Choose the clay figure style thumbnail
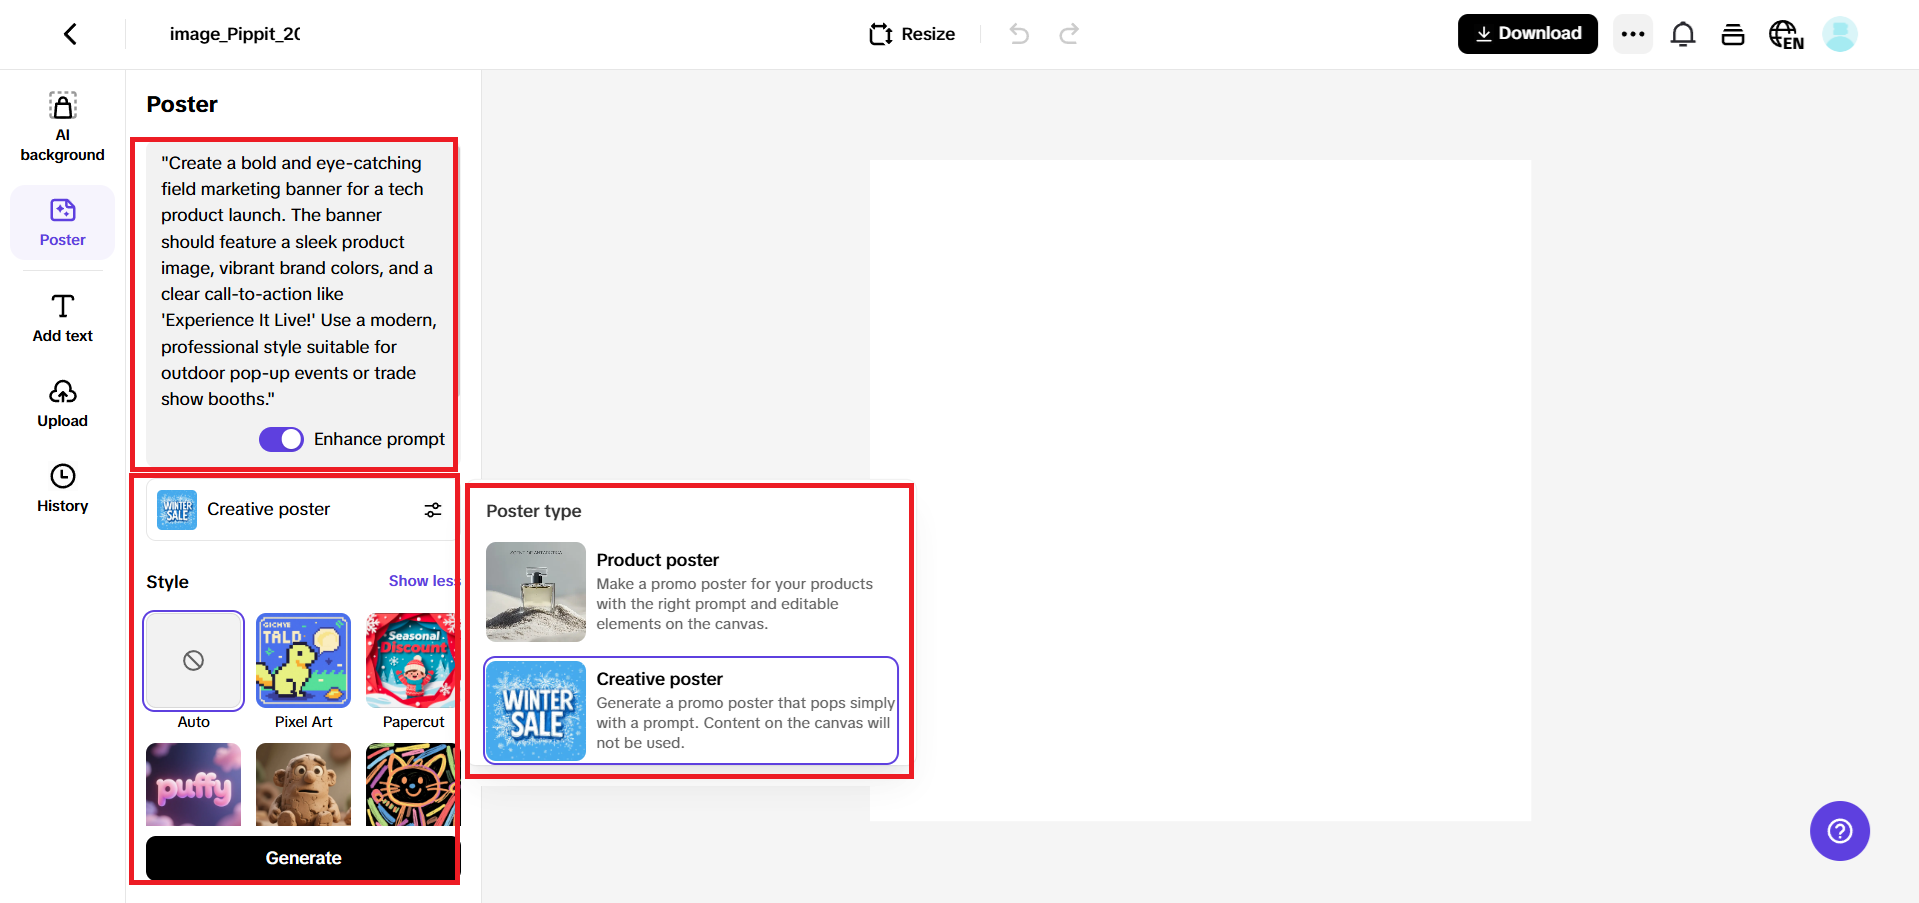 304,785
